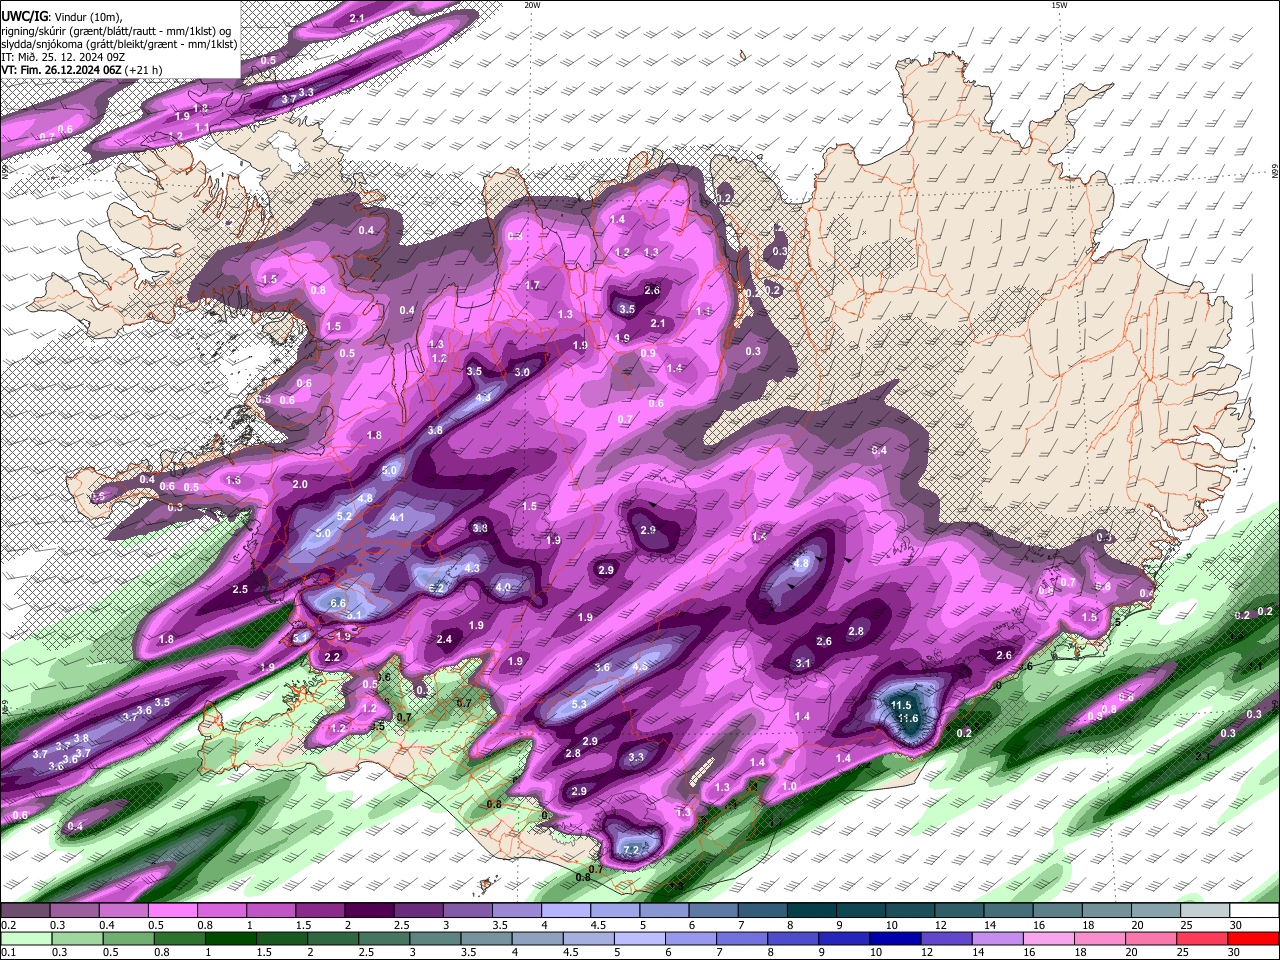Click the '0.1' label on rain scale
The height and width of the screenshot is (960, 1280).
click(x=9, y=952)
